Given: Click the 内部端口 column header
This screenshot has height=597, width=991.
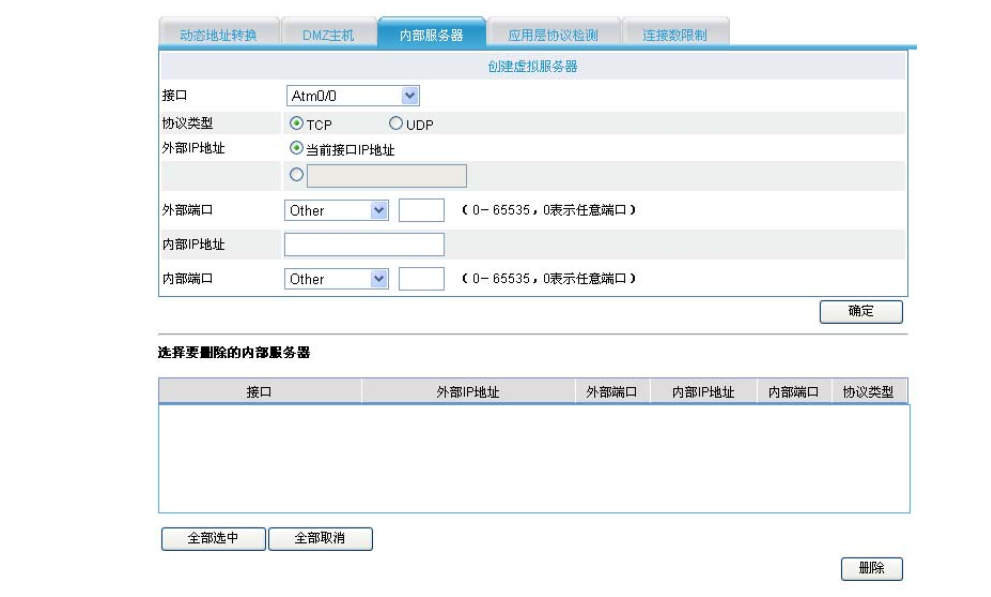Looking at the screenshot, I should pos(794,392).
